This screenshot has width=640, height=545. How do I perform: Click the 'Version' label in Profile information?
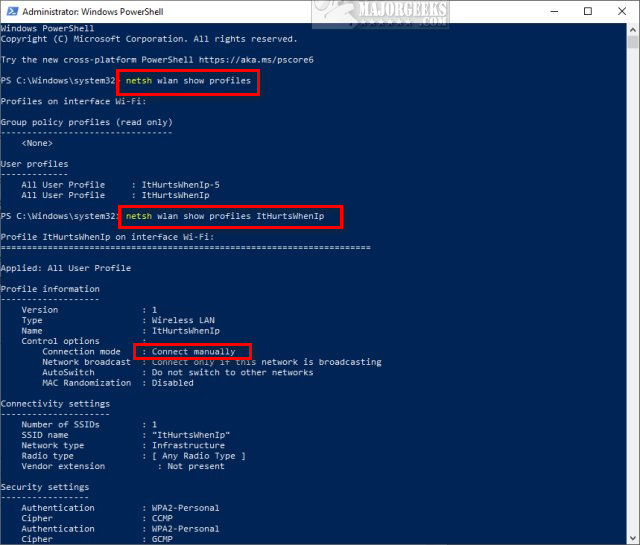tap(40, 310)
